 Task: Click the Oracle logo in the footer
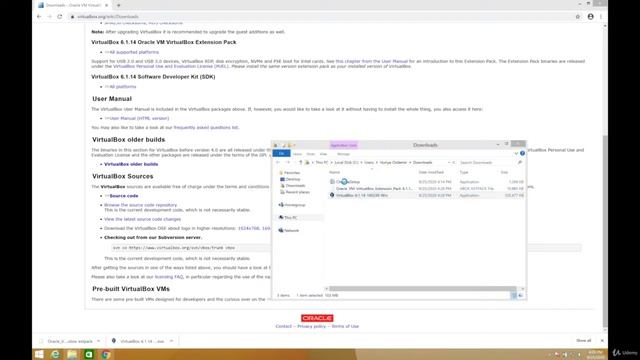(x=317, y=318)
